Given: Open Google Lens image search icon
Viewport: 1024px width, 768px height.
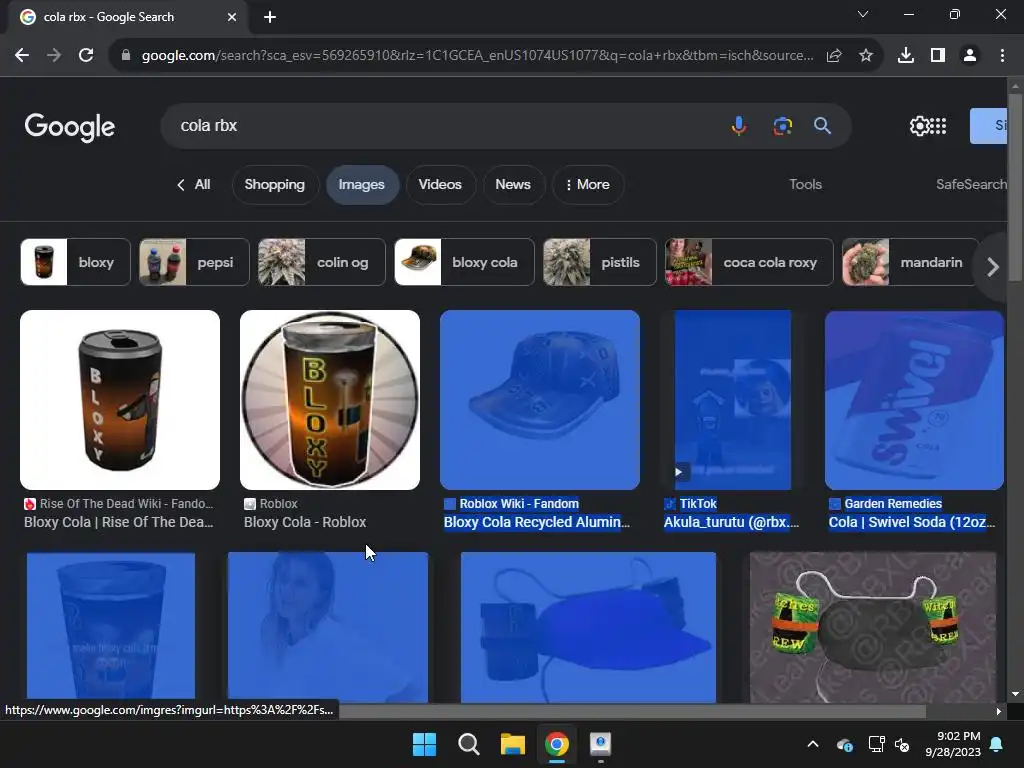Looking at the screenshot, I should click(x=782, y=125).
